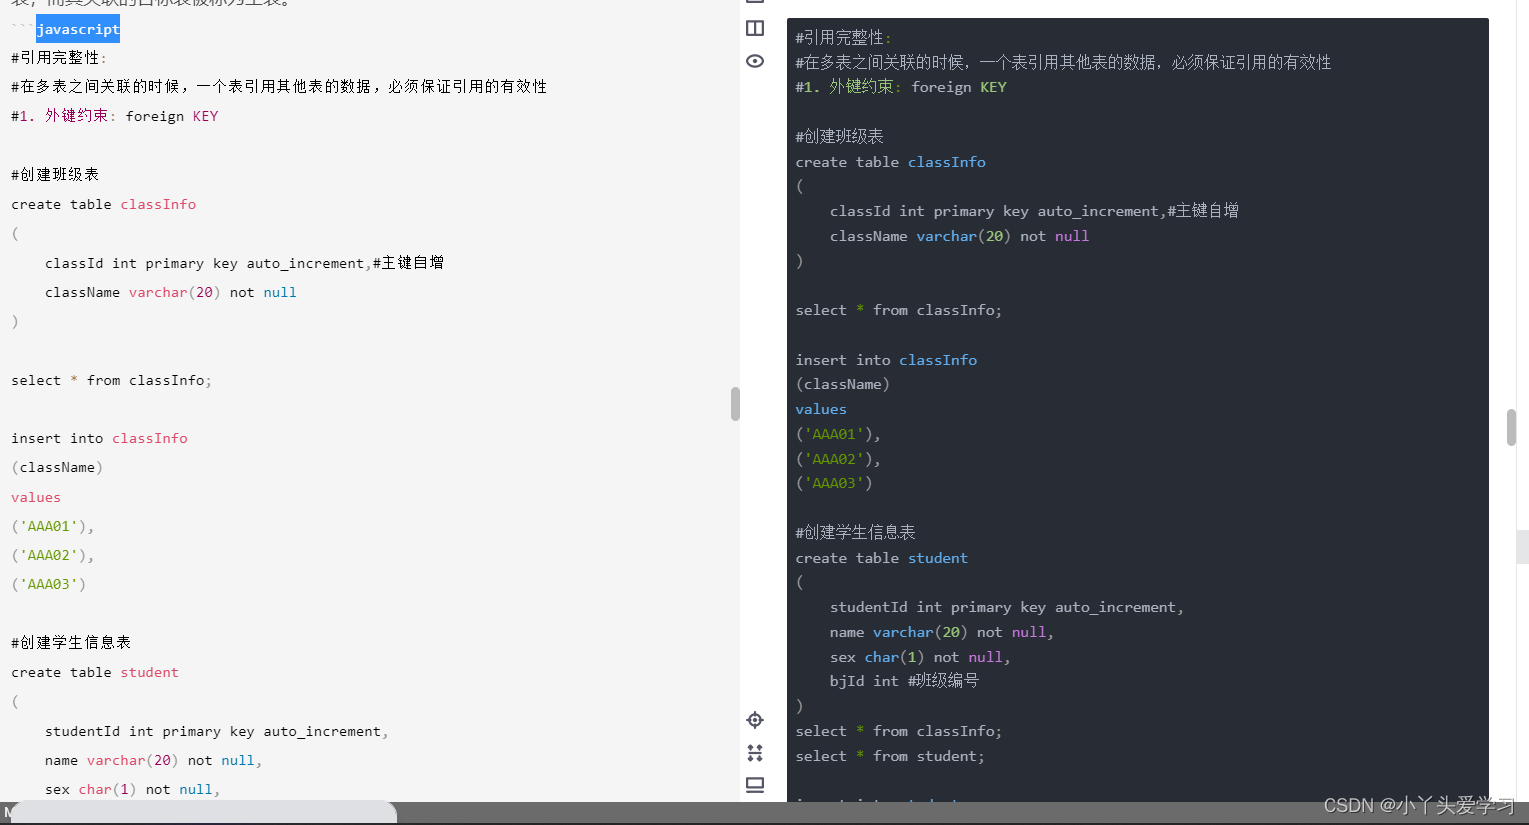Click '#创建班级表' comment in the editor pane
The image size is (1529, 825).
55,175
